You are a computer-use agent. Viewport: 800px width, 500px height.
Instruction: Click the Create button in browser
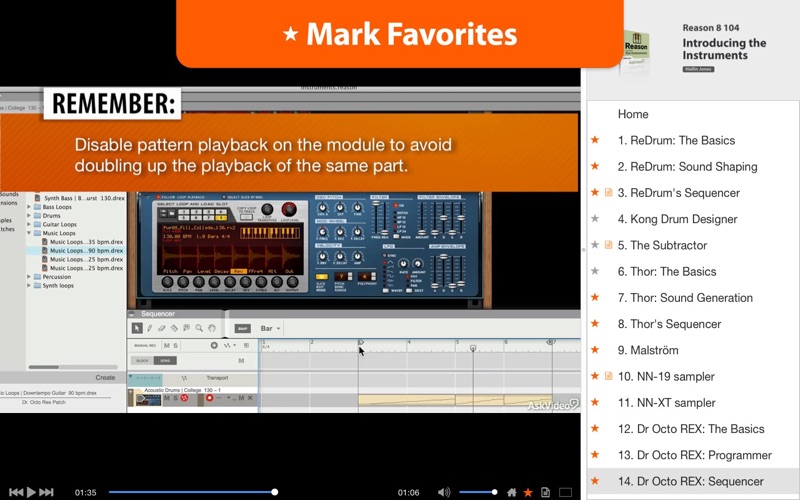point(105,378)
